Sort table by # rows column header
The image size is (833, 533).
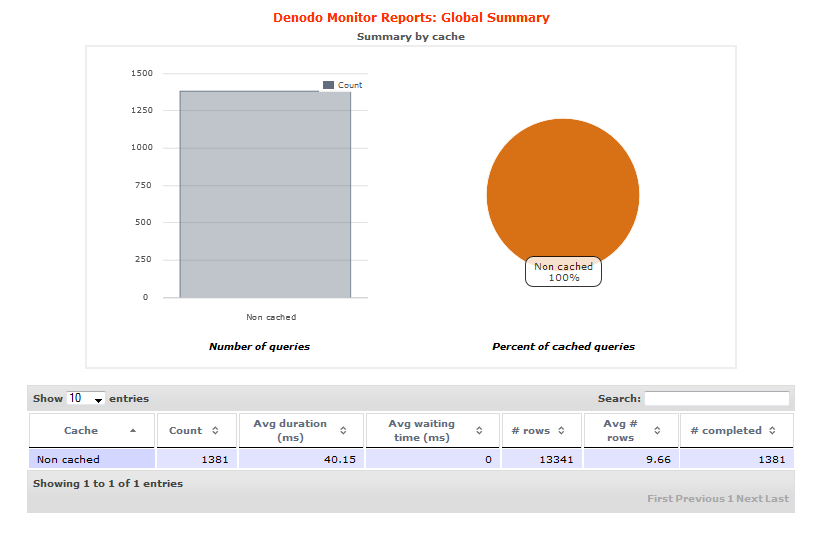542,430
